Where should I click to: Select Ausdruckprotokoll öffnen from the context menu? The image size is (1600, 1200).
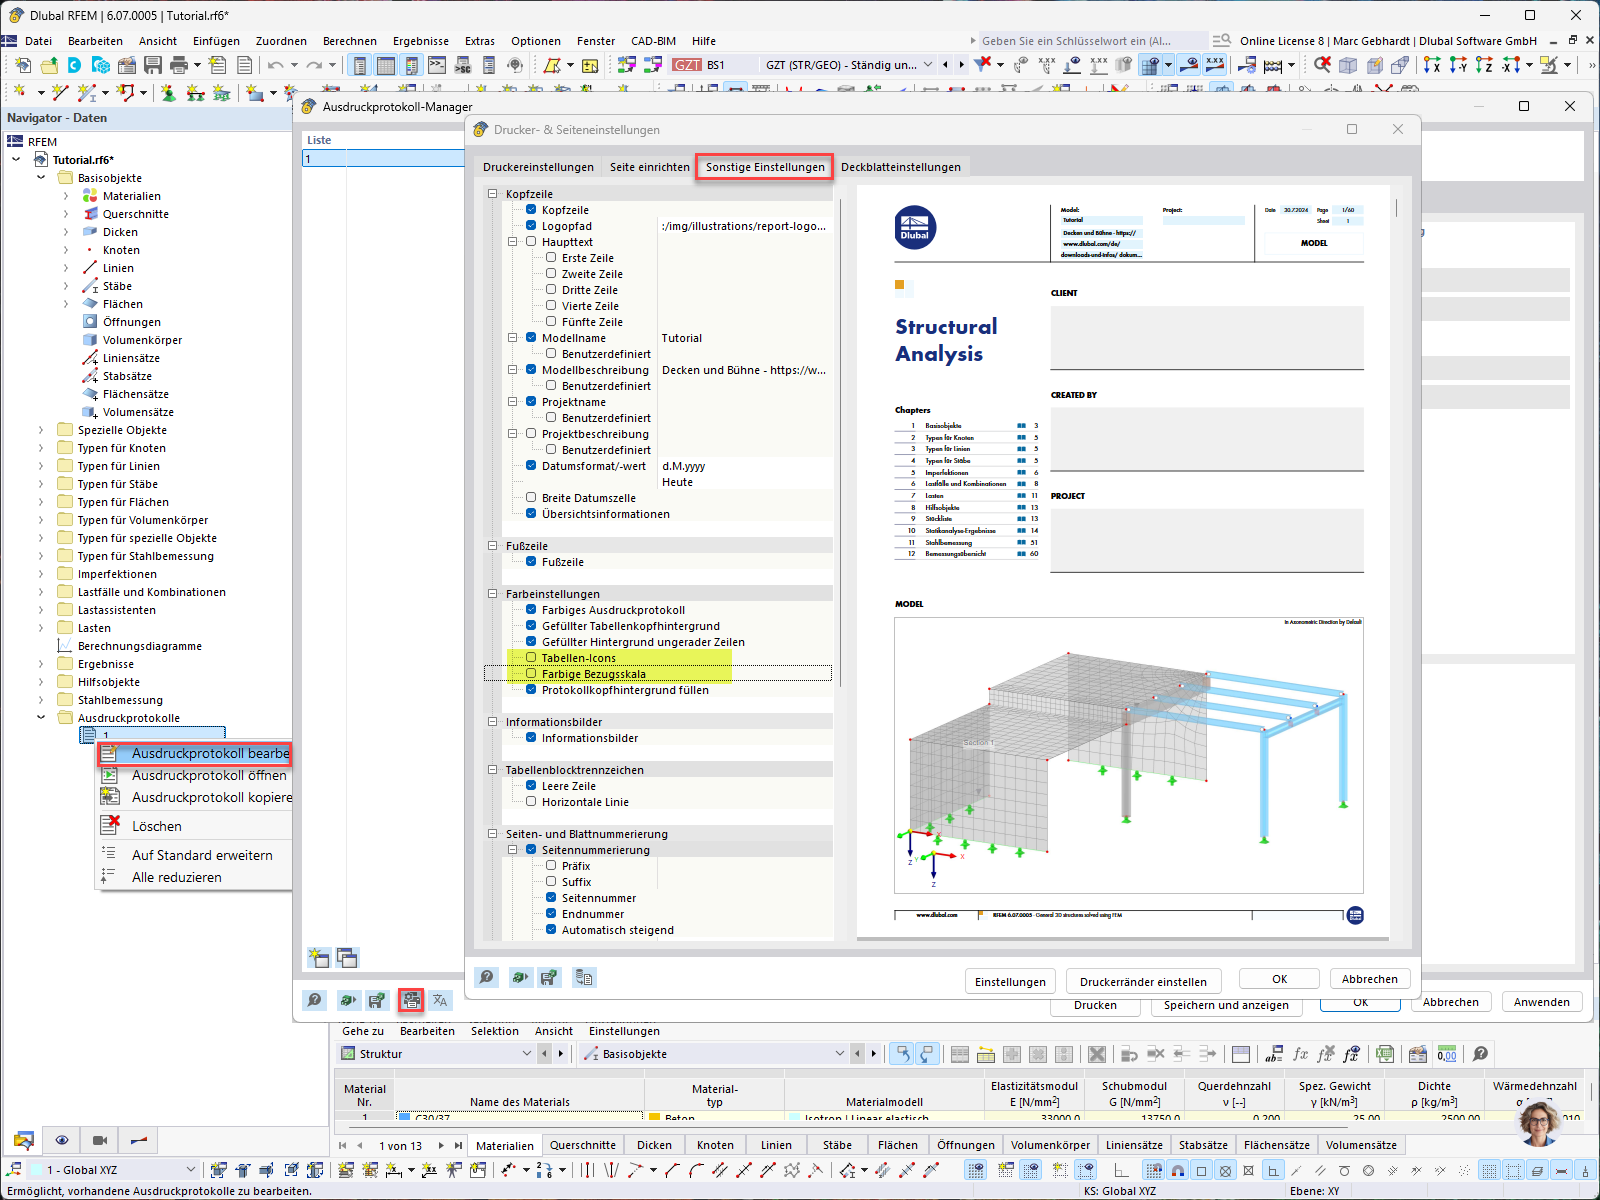click(210, 775)
